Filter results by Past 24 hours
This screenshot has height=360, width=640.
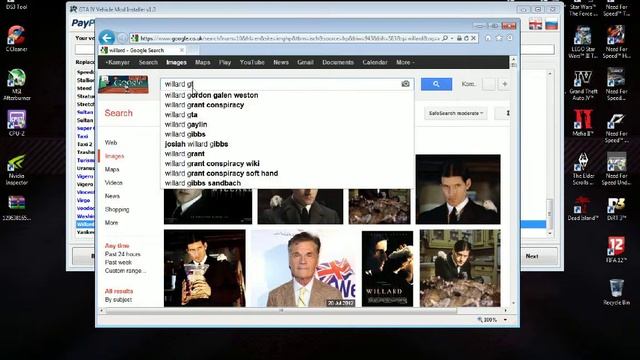122,254
